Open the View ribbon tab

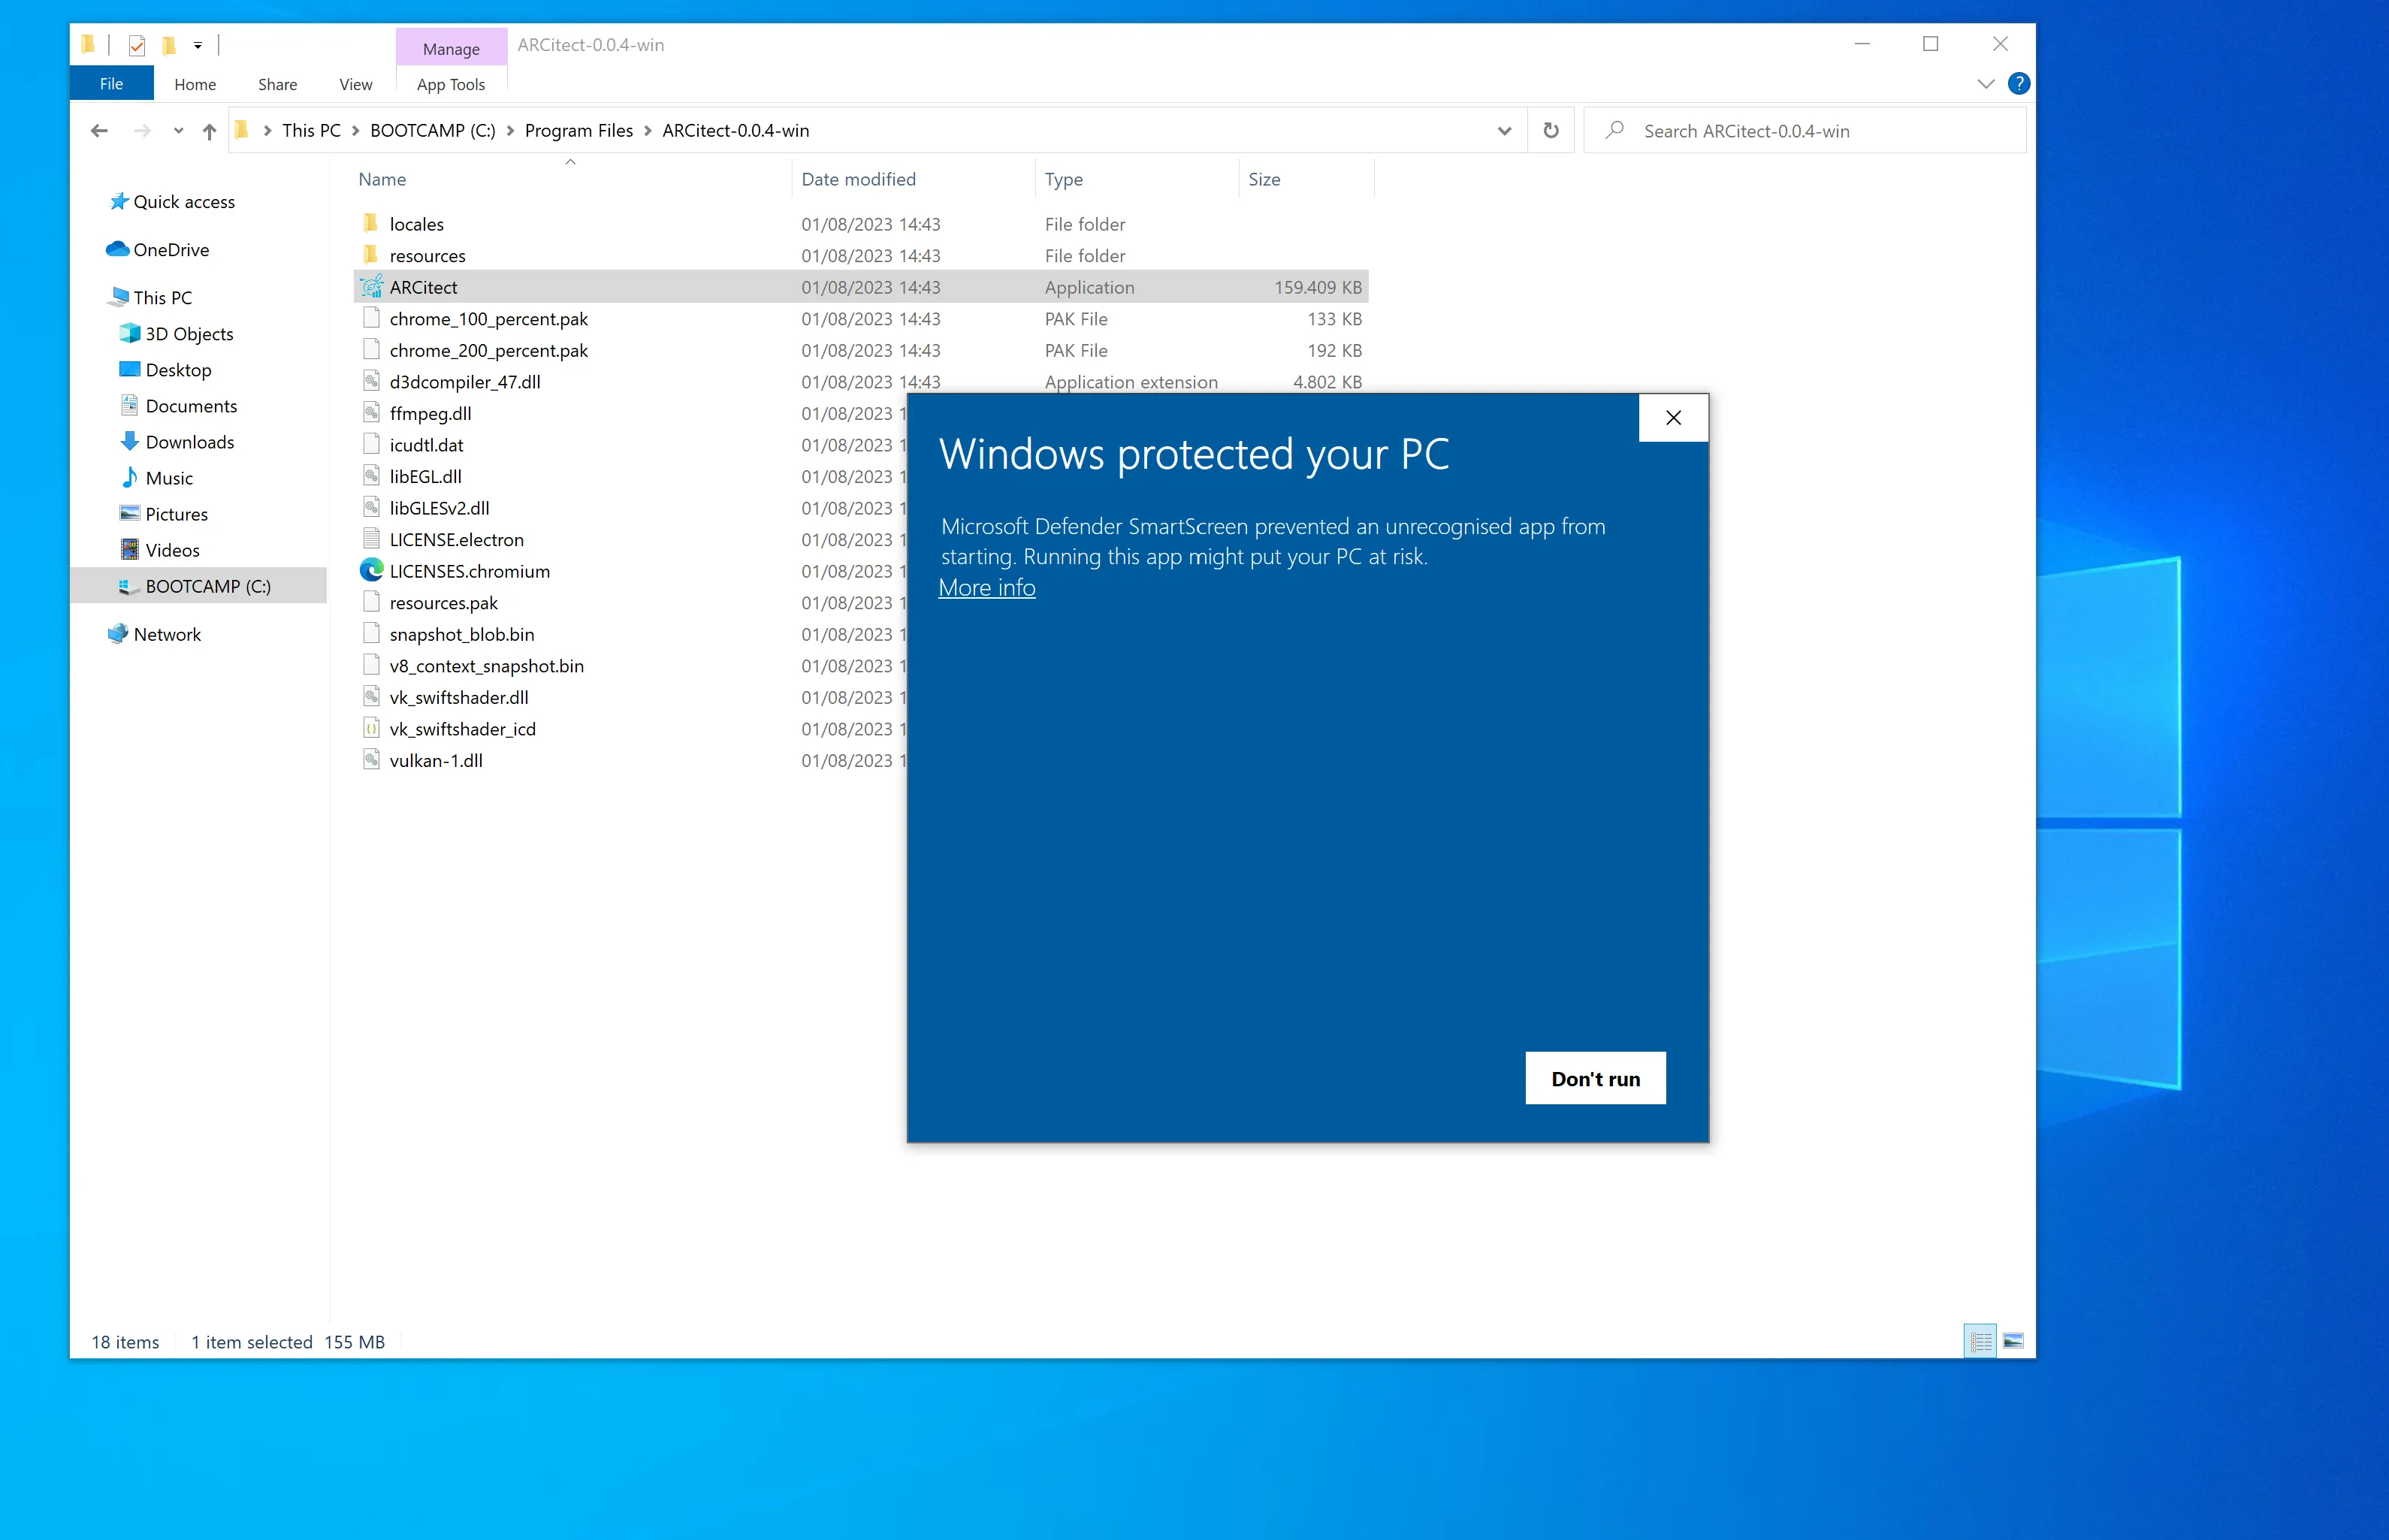(355, 85)
